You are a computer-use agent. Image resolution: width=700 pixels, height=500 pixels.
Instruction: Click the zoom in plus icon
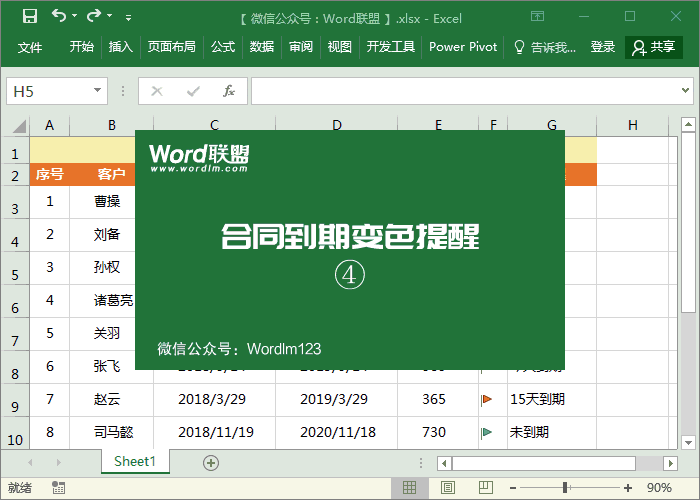pos(627,488)
